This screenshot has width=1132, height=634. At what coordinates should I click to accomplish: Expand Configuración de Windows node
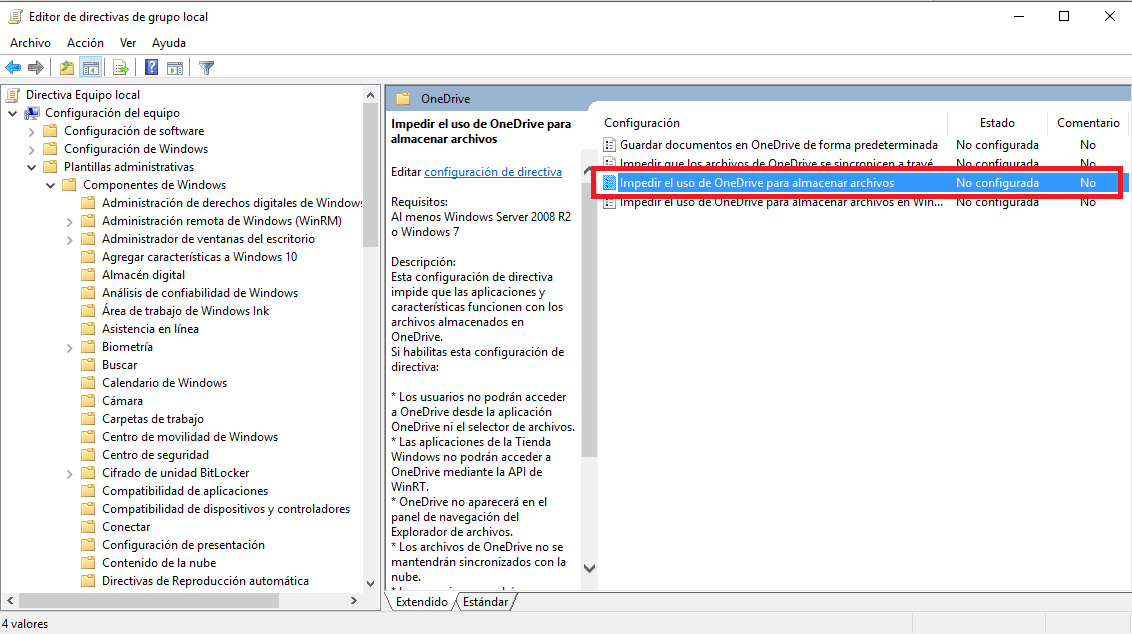coord(31,149)
